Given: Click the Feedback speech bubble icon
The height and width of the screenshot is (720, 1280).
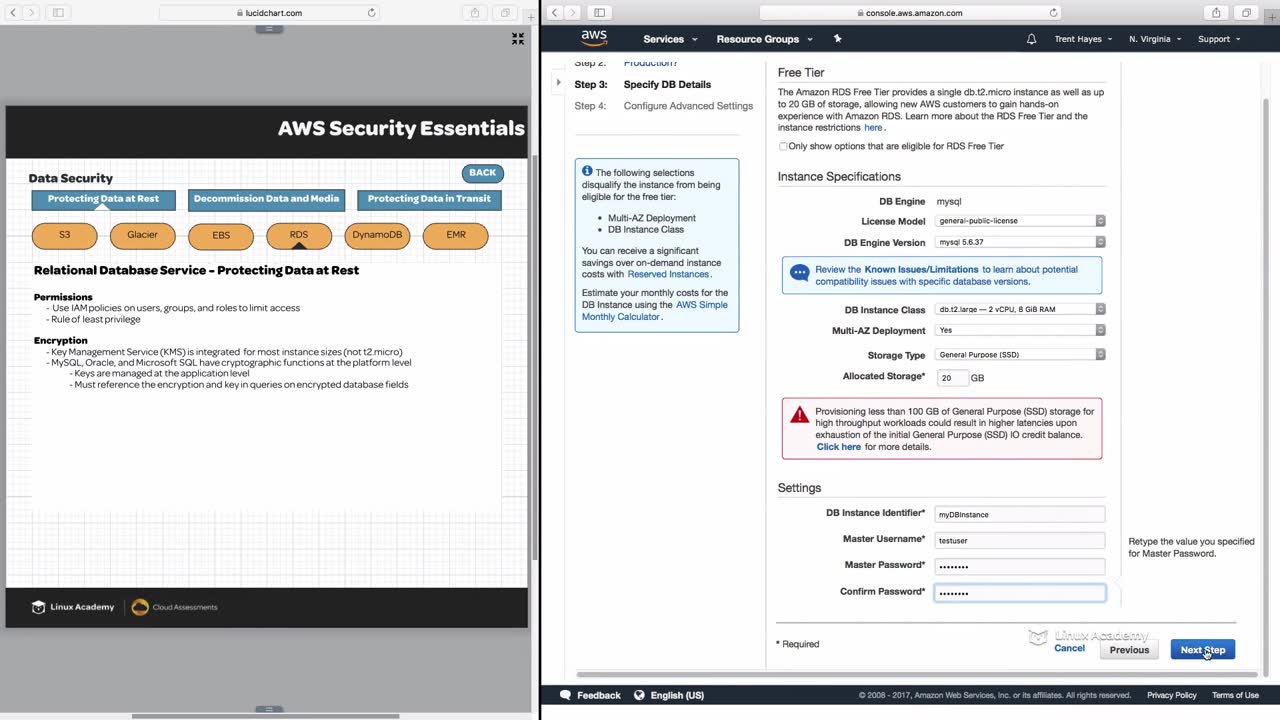Looking at the screenshot, I should [x=565, y=695].
